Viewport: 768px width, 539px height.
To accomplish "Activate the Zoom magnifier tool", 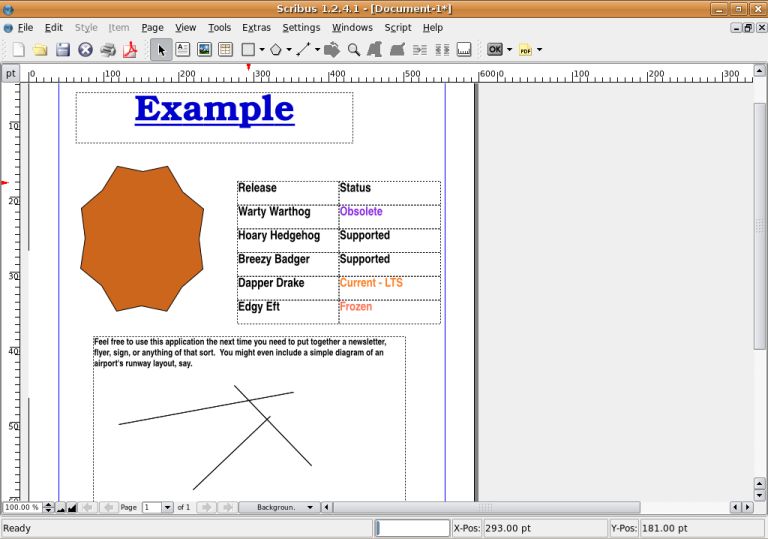I will pyautogui.click(x=353, y=49).
